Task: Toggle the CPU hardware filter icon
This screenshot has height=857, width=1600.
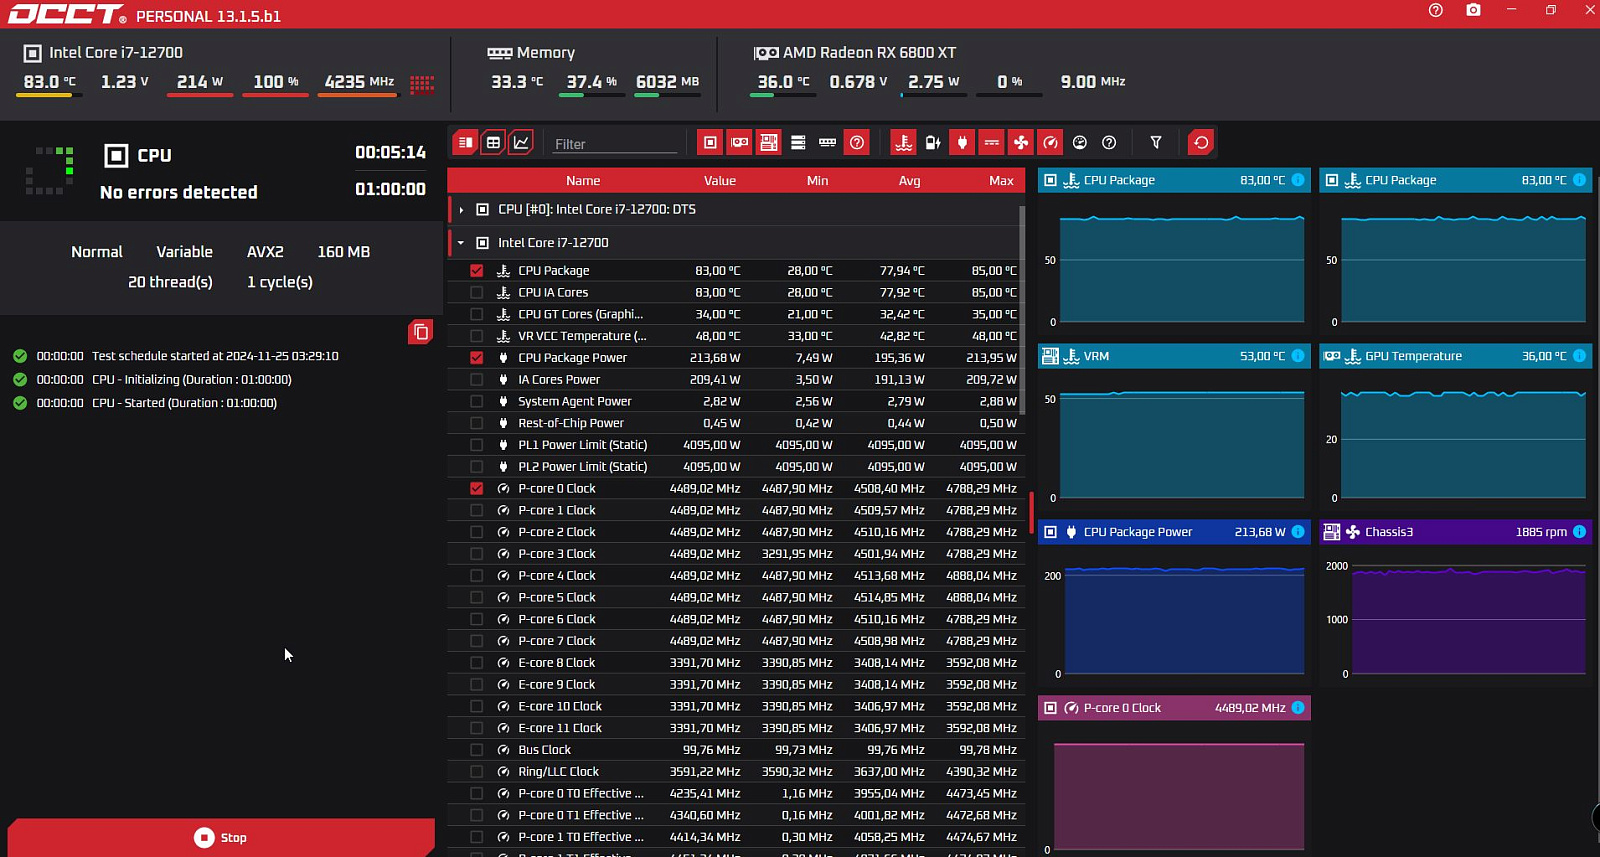Action: pyautogui.click(x=710, y=143)
